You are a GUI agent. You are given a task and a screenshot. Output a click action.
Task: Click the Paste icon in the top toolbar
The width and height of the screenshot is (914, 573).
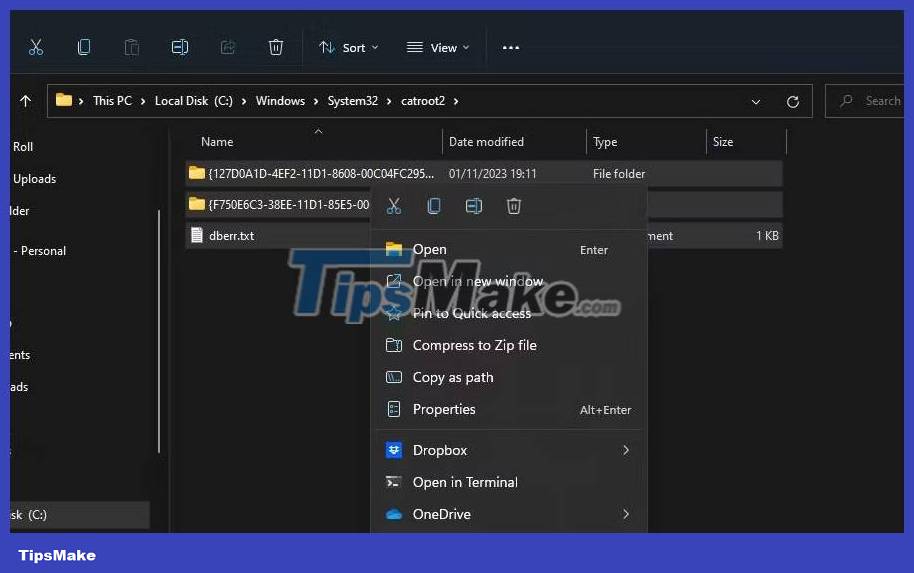[132, 47]
